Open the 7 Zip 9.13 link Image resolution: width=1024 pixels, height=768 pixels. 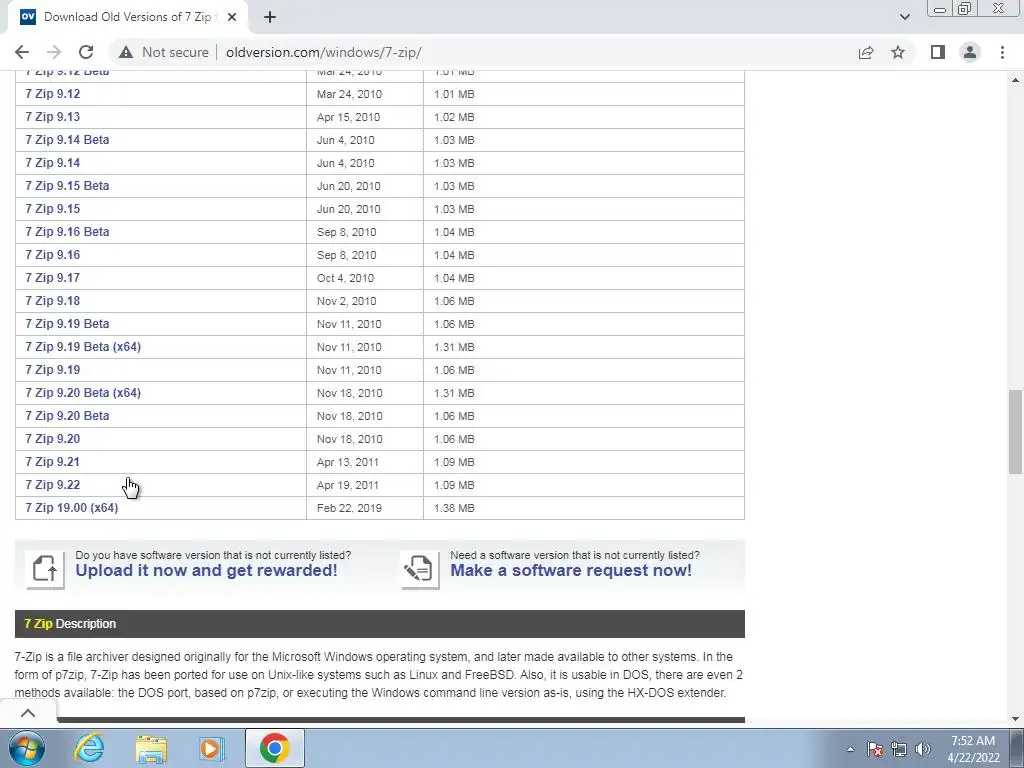[x=53, y=117]
